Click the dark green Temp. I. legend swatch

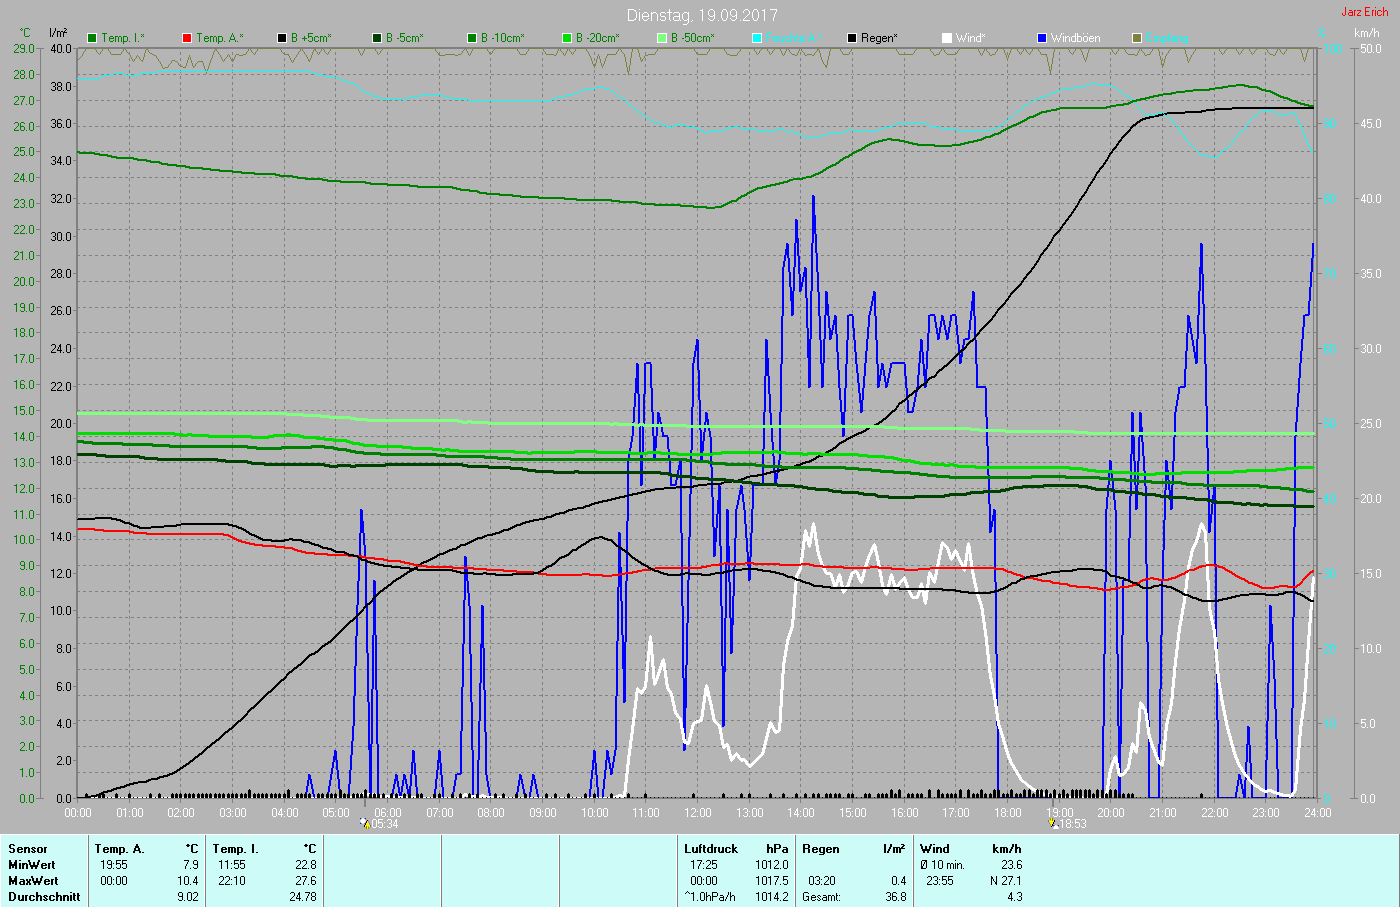coord(92,38)
